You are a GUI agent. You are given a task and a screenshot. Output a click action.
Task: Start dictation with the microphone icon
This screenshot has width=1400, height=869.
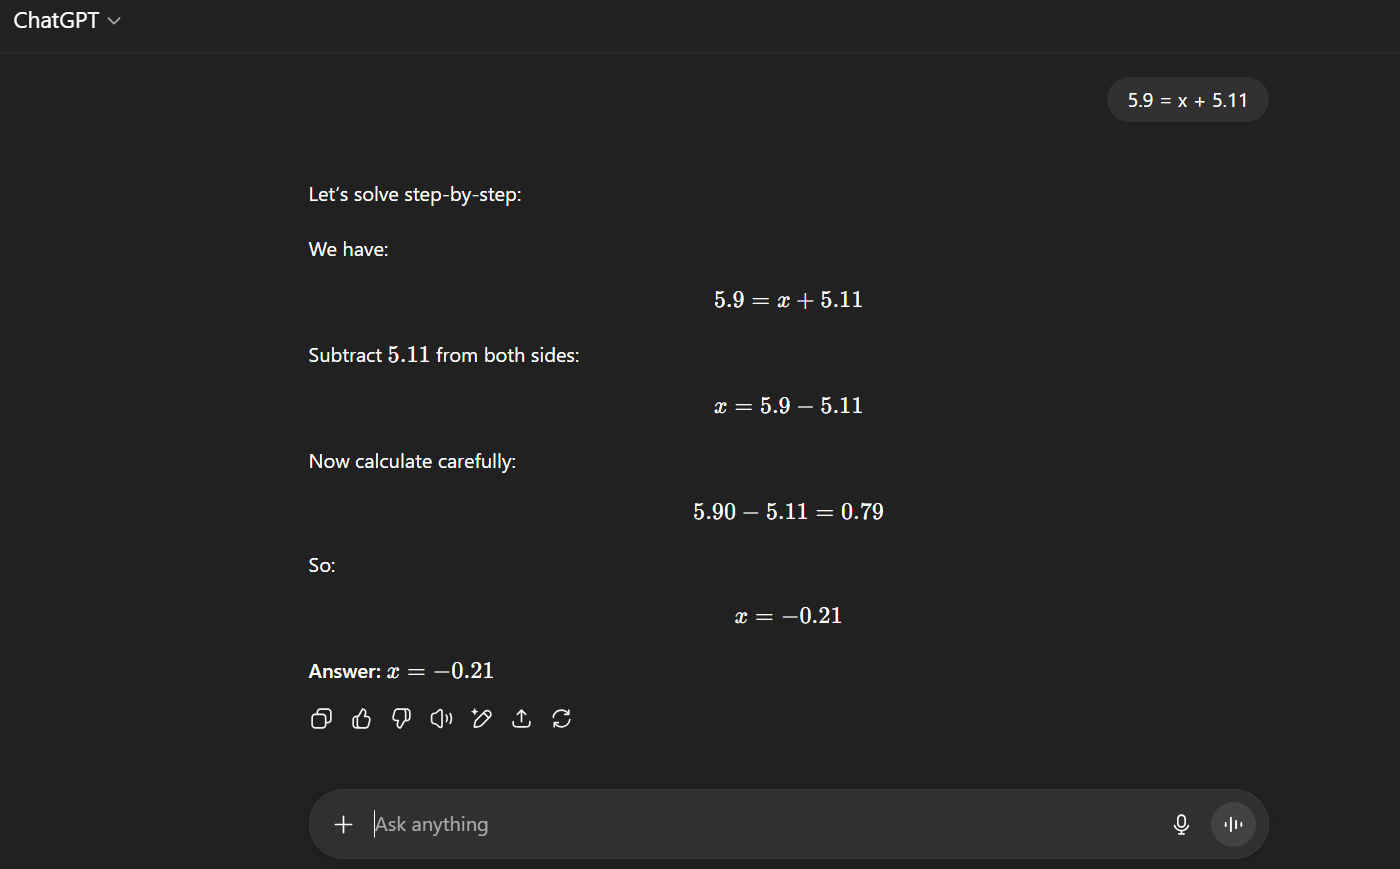(x=1181, y=824)
